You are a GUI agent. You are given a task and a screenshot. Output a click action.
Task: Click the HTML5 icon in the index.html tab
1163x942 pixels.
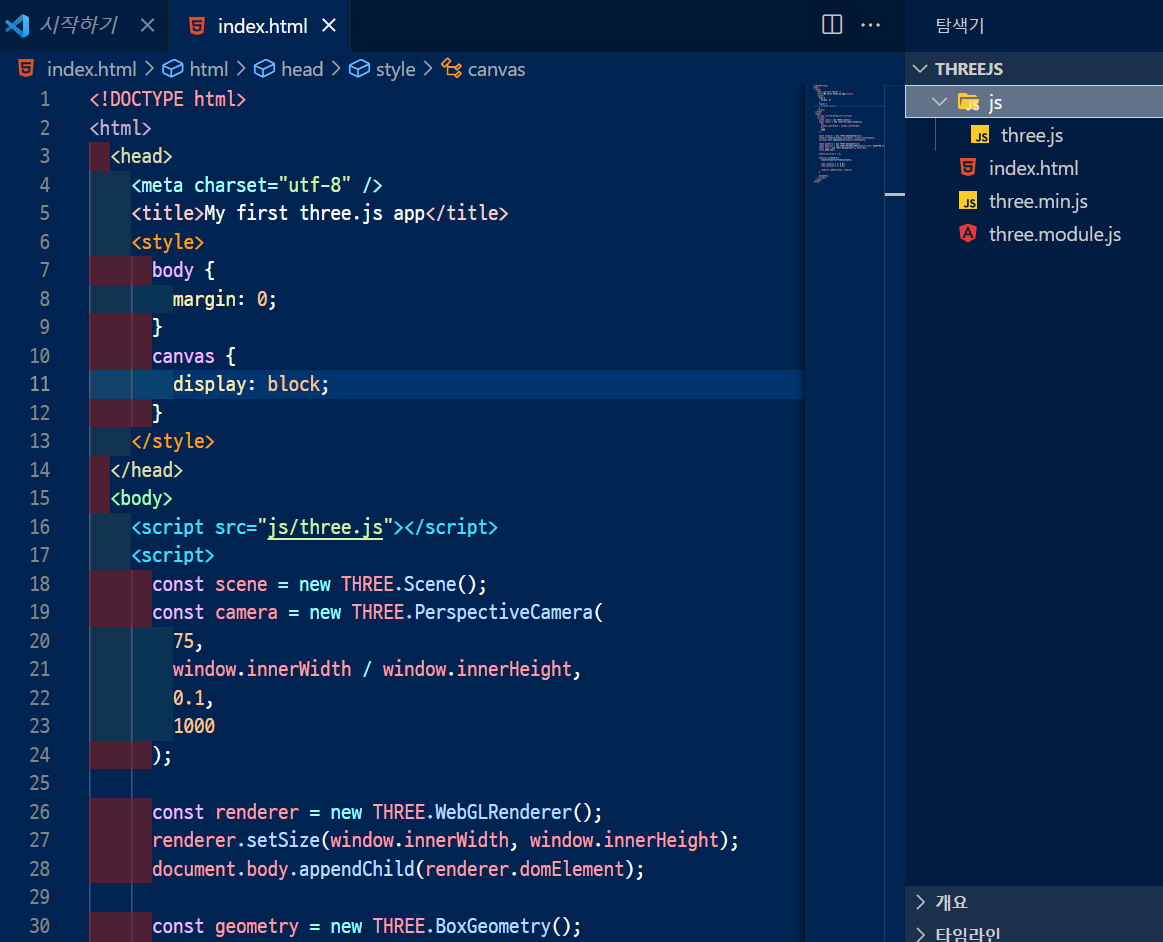197,26
